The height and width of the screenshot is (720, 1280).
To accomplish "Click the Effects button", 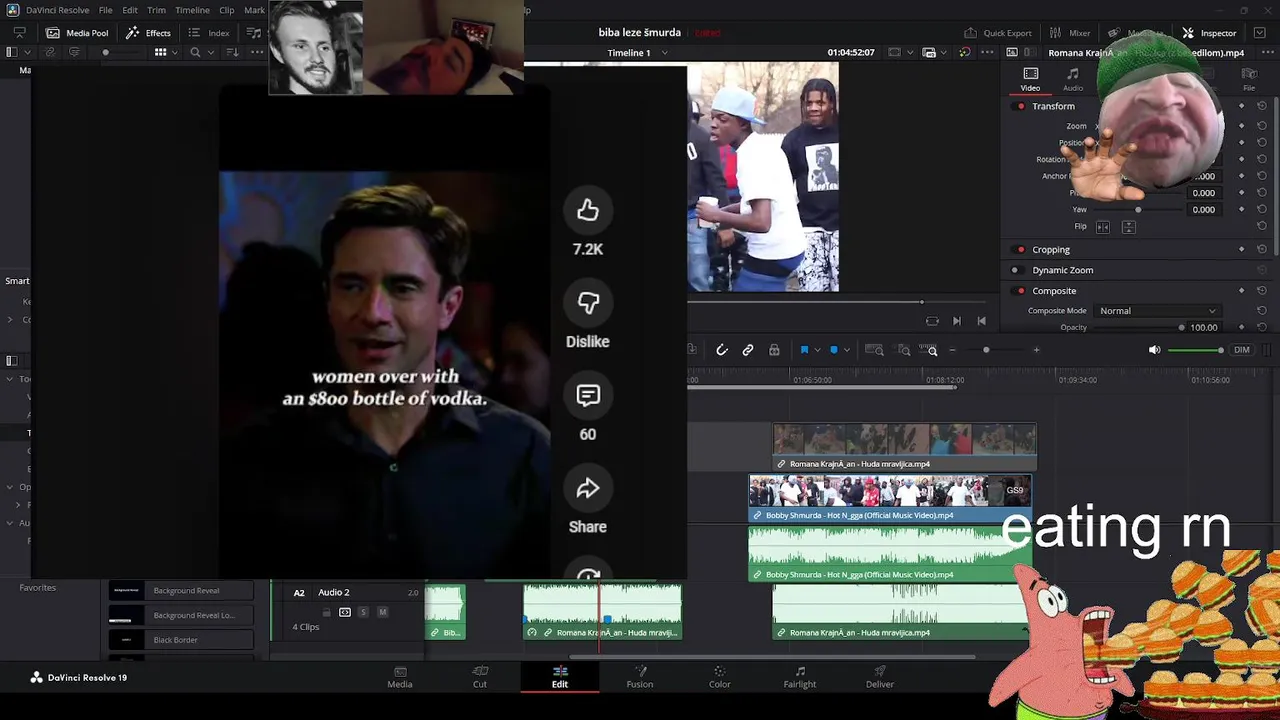I will tap(148, 33).
